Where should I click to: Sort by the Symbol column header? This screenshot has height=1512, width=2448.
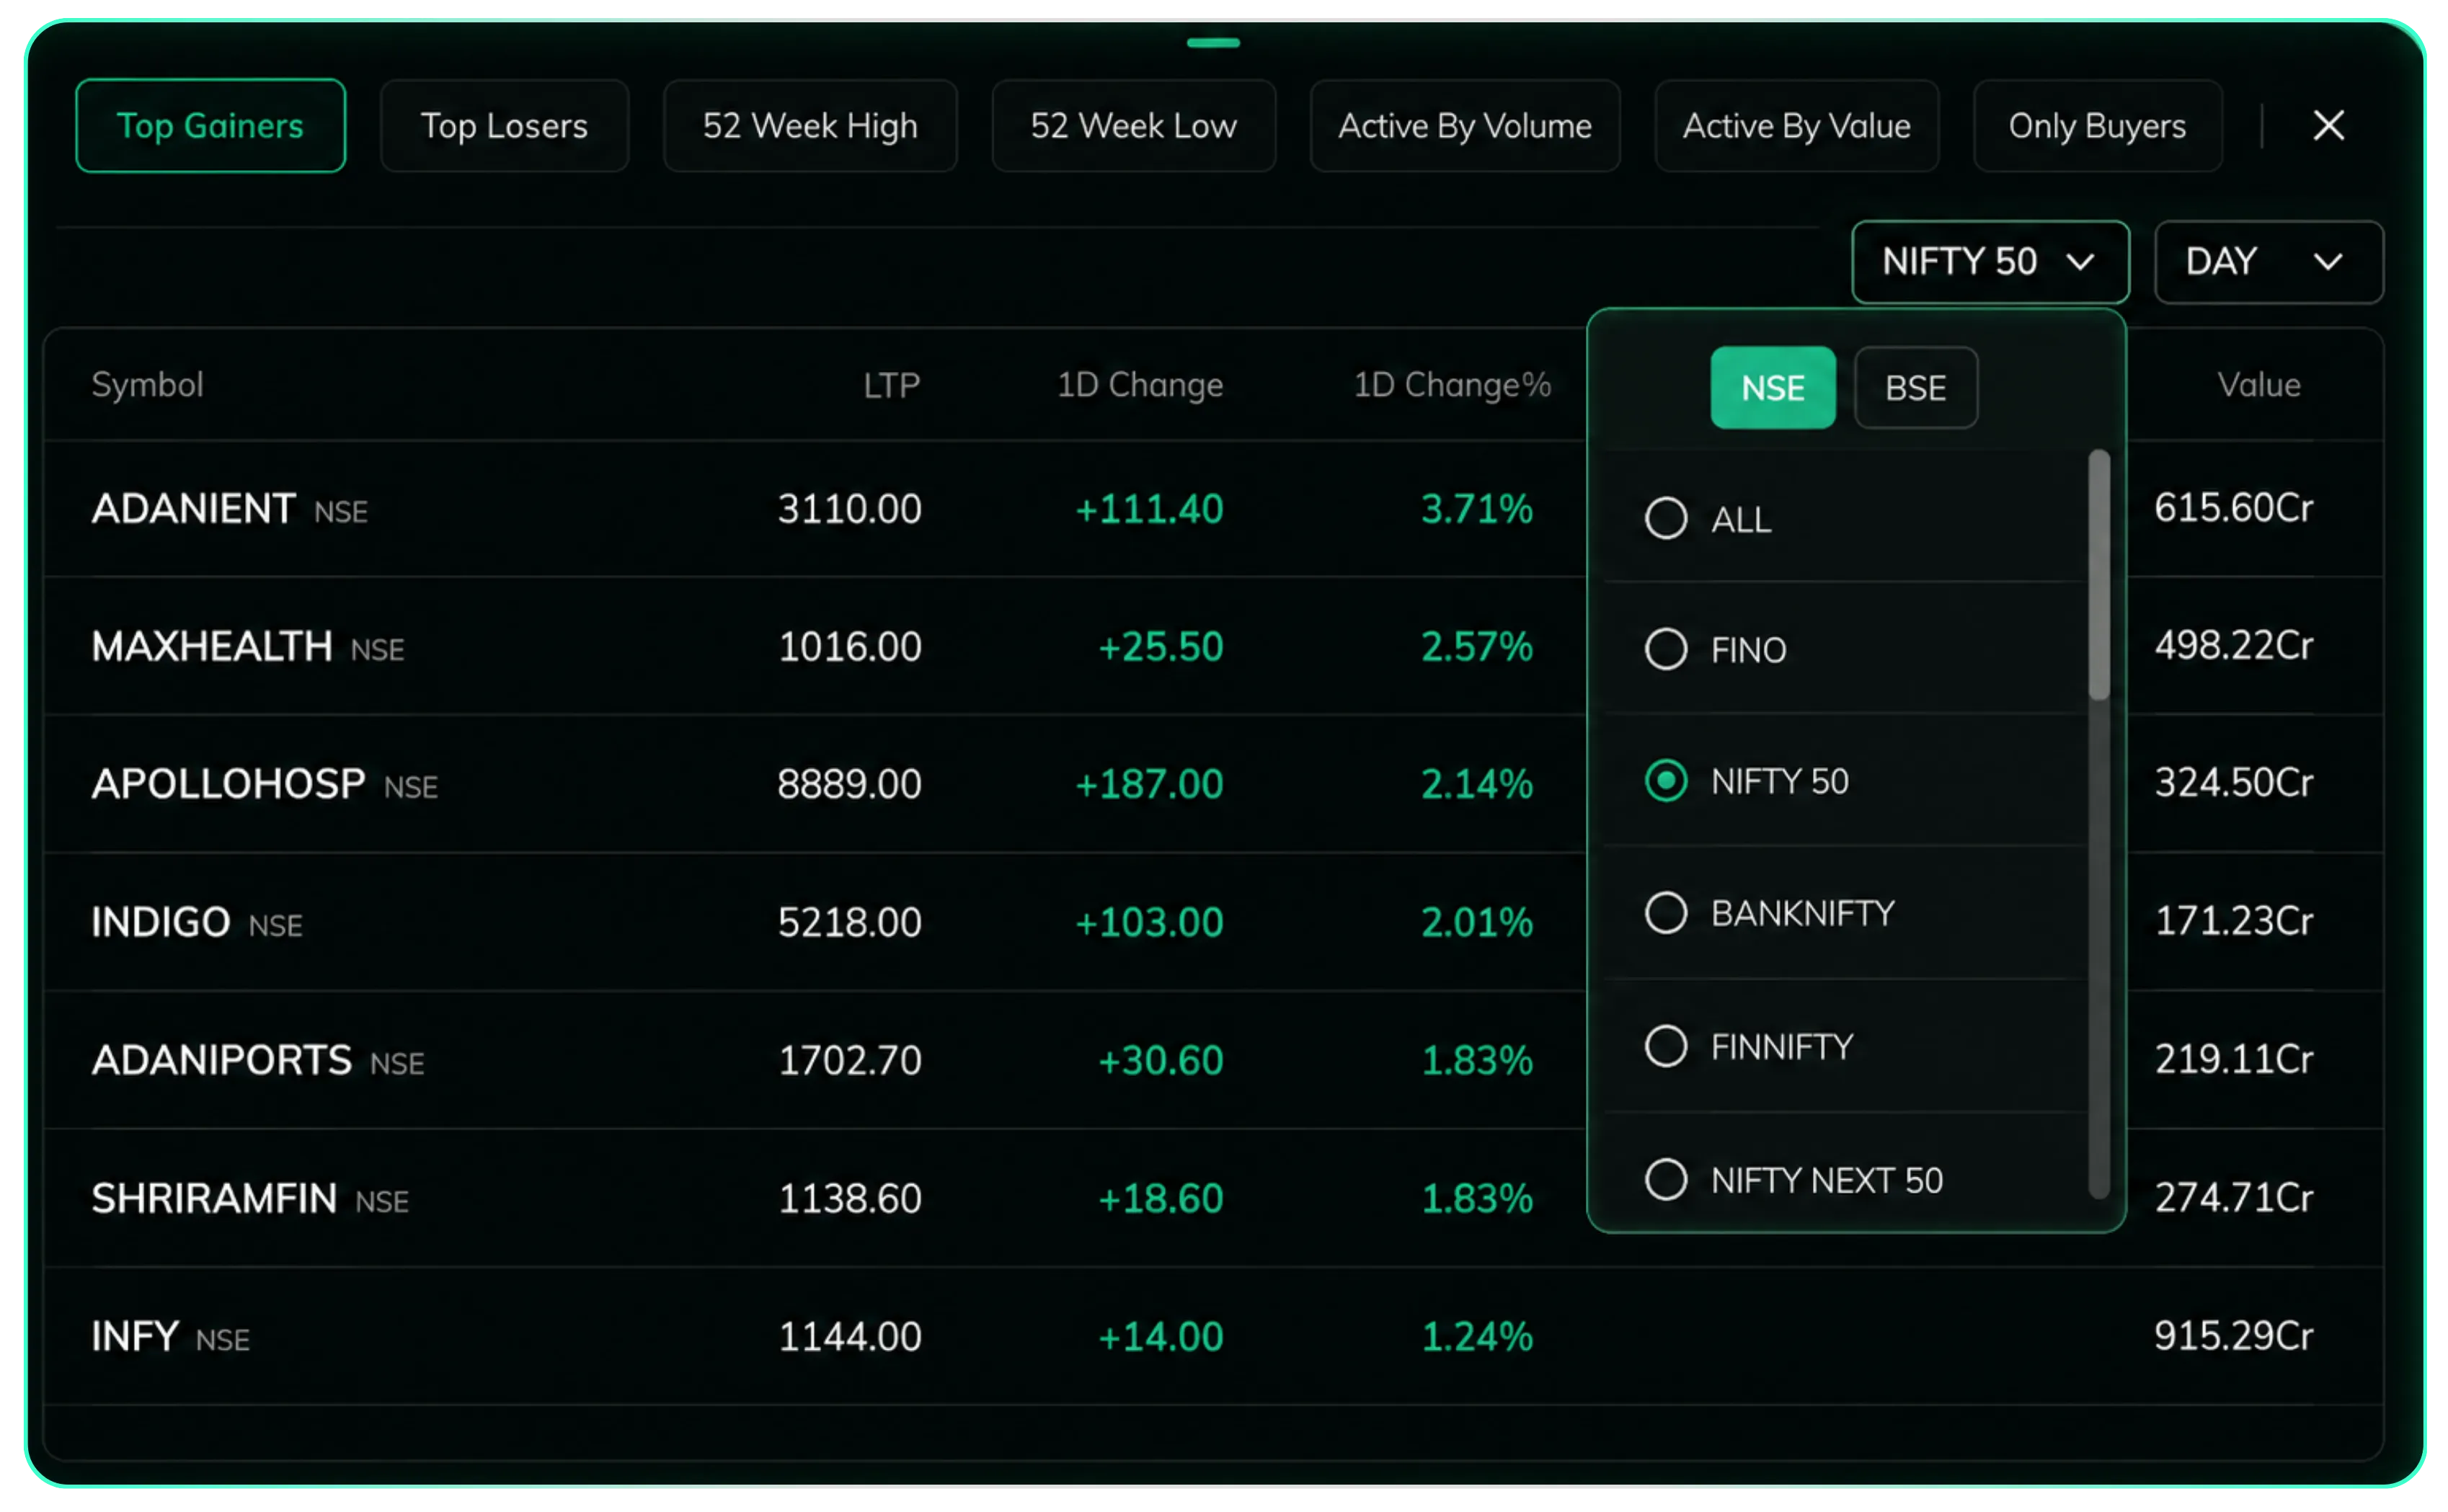pyautogui.click(x=147, y=385)
